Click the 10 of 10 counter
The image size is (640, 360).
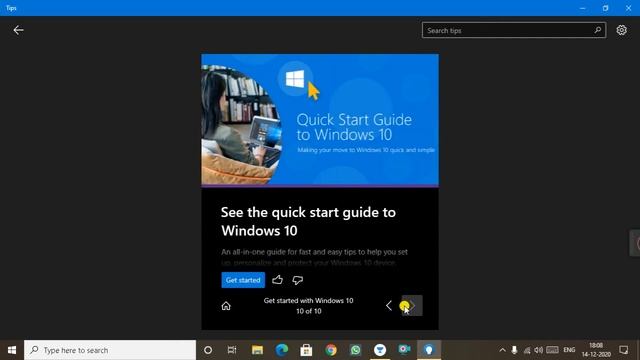[x=309, y=311]
